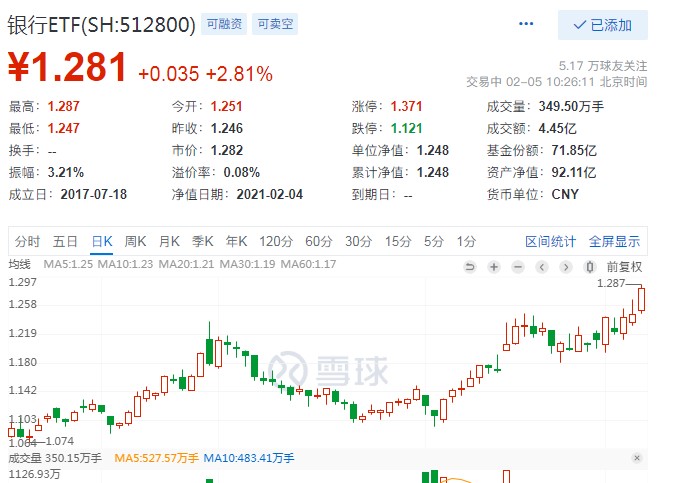Click the 最低 value 1.247
679x483 pixels.
point(64,128)
